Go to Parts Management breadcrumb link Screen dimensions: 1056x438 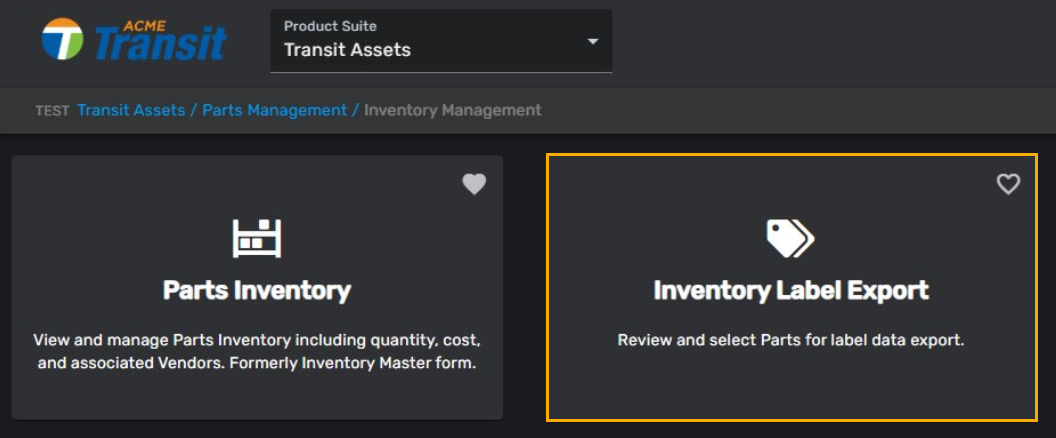pos(275,110)
